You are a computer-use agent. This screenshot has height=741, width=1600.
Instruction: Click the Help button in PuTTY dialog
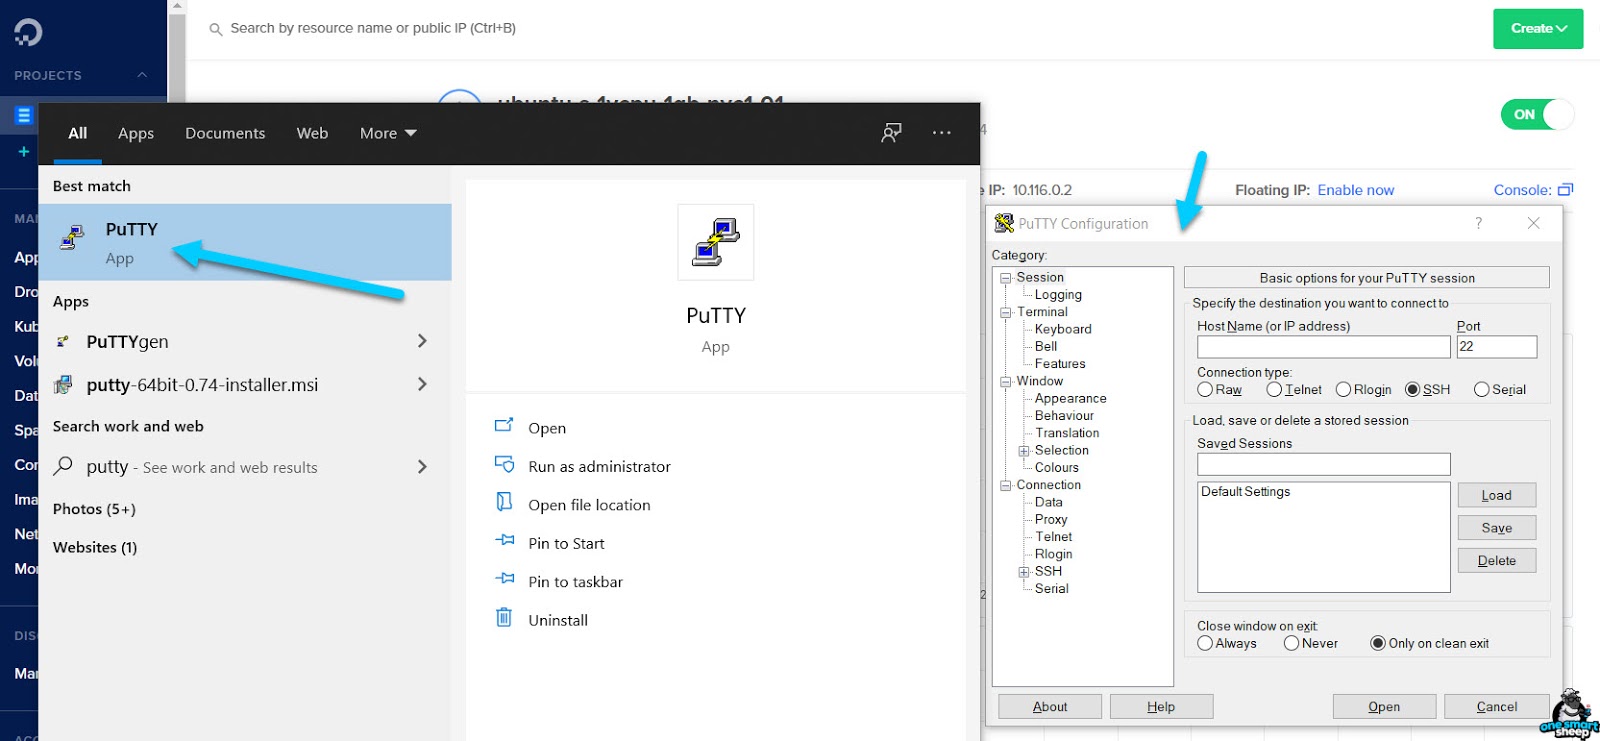pos(1161,707)
